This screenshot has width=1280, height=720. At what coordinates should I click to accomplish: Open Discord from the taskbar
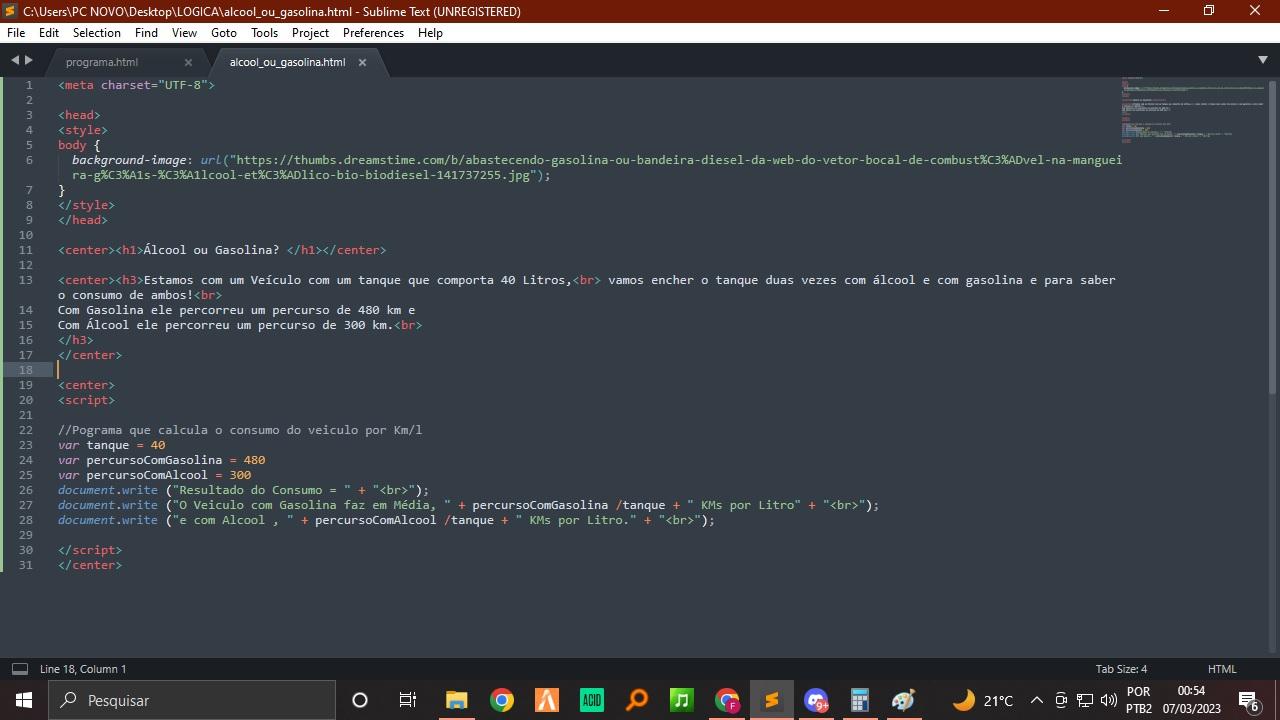(816, 700)
